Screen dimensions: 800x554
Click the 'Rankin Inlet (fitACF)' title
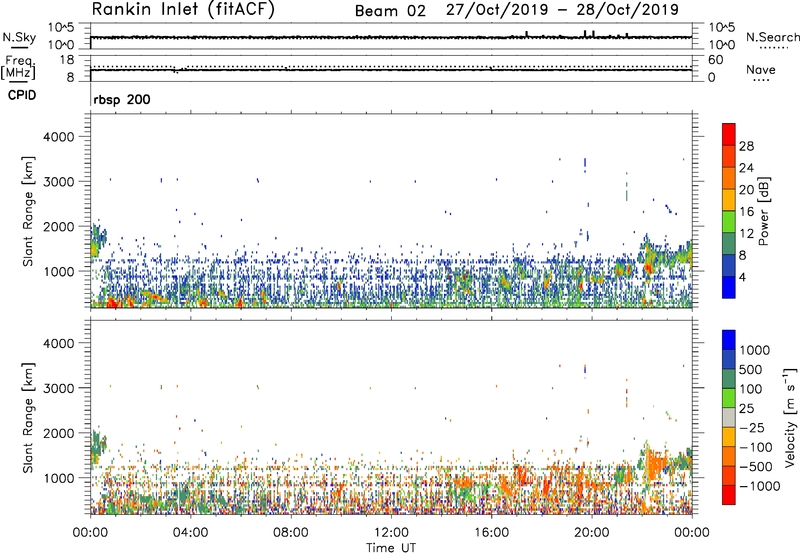[x=183, y=9]
